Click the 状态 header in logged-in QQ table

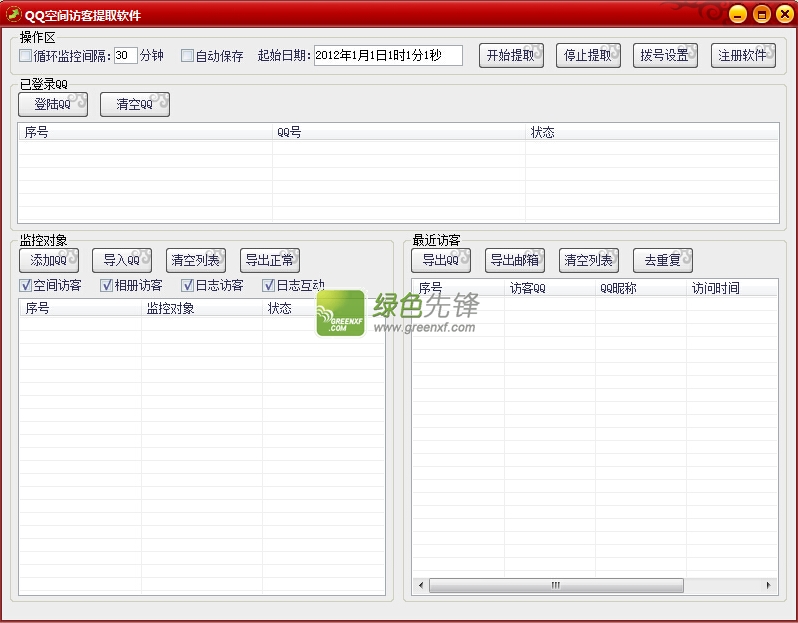point(652,132)
